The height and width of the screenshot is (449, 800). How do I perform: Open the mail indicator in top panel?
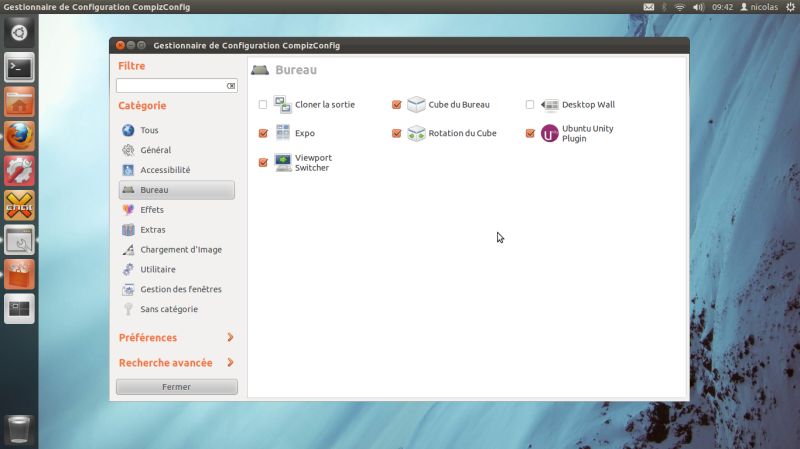648,7
